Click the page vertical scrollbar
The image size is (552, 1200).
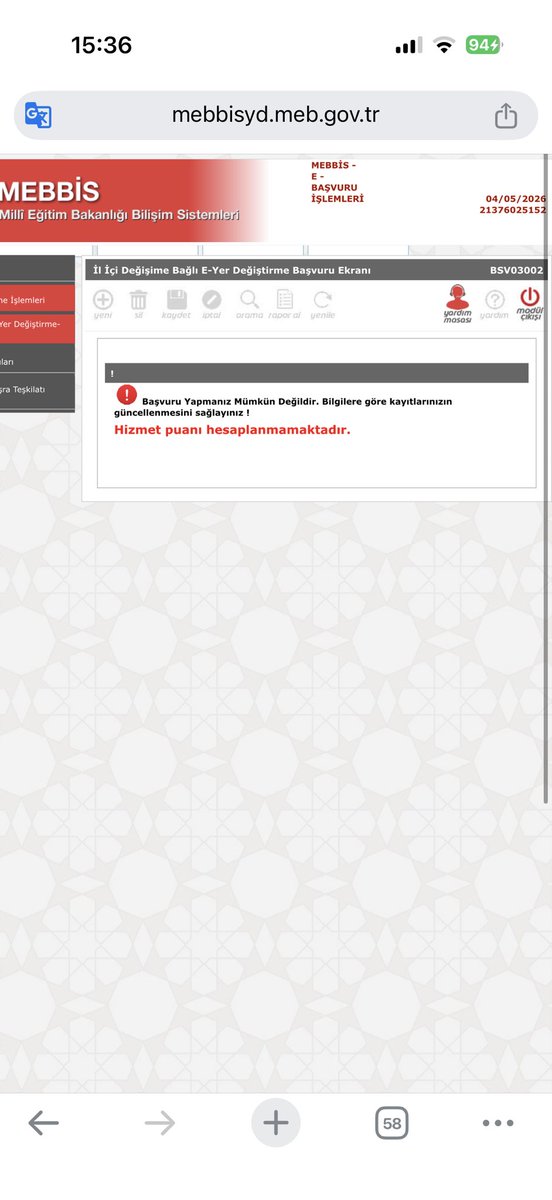pos(546,480)
